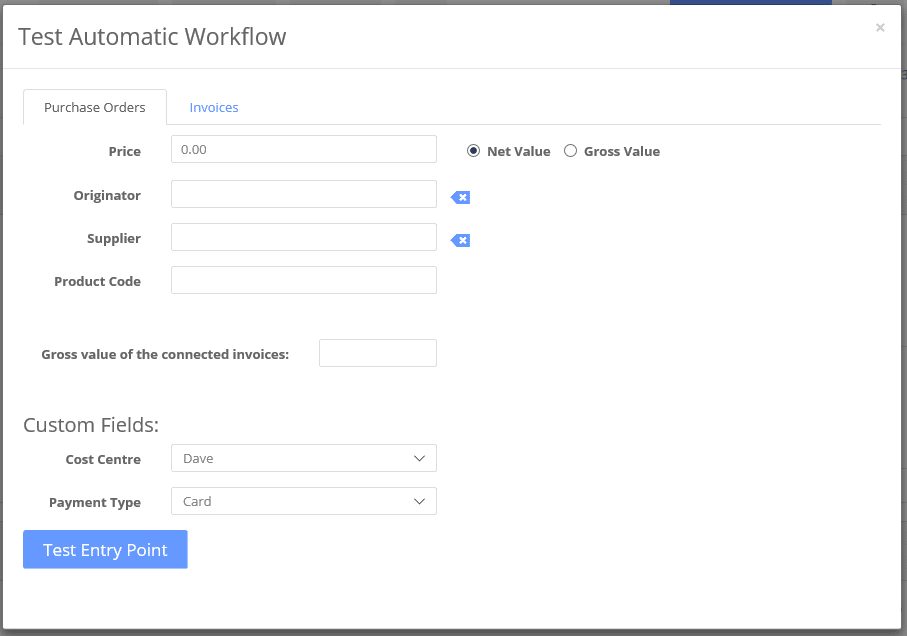This screenshot has width=907, height=636.
Task: Click the Test Entry Point button
Action: pyautogui.click(x=105, y=549)
